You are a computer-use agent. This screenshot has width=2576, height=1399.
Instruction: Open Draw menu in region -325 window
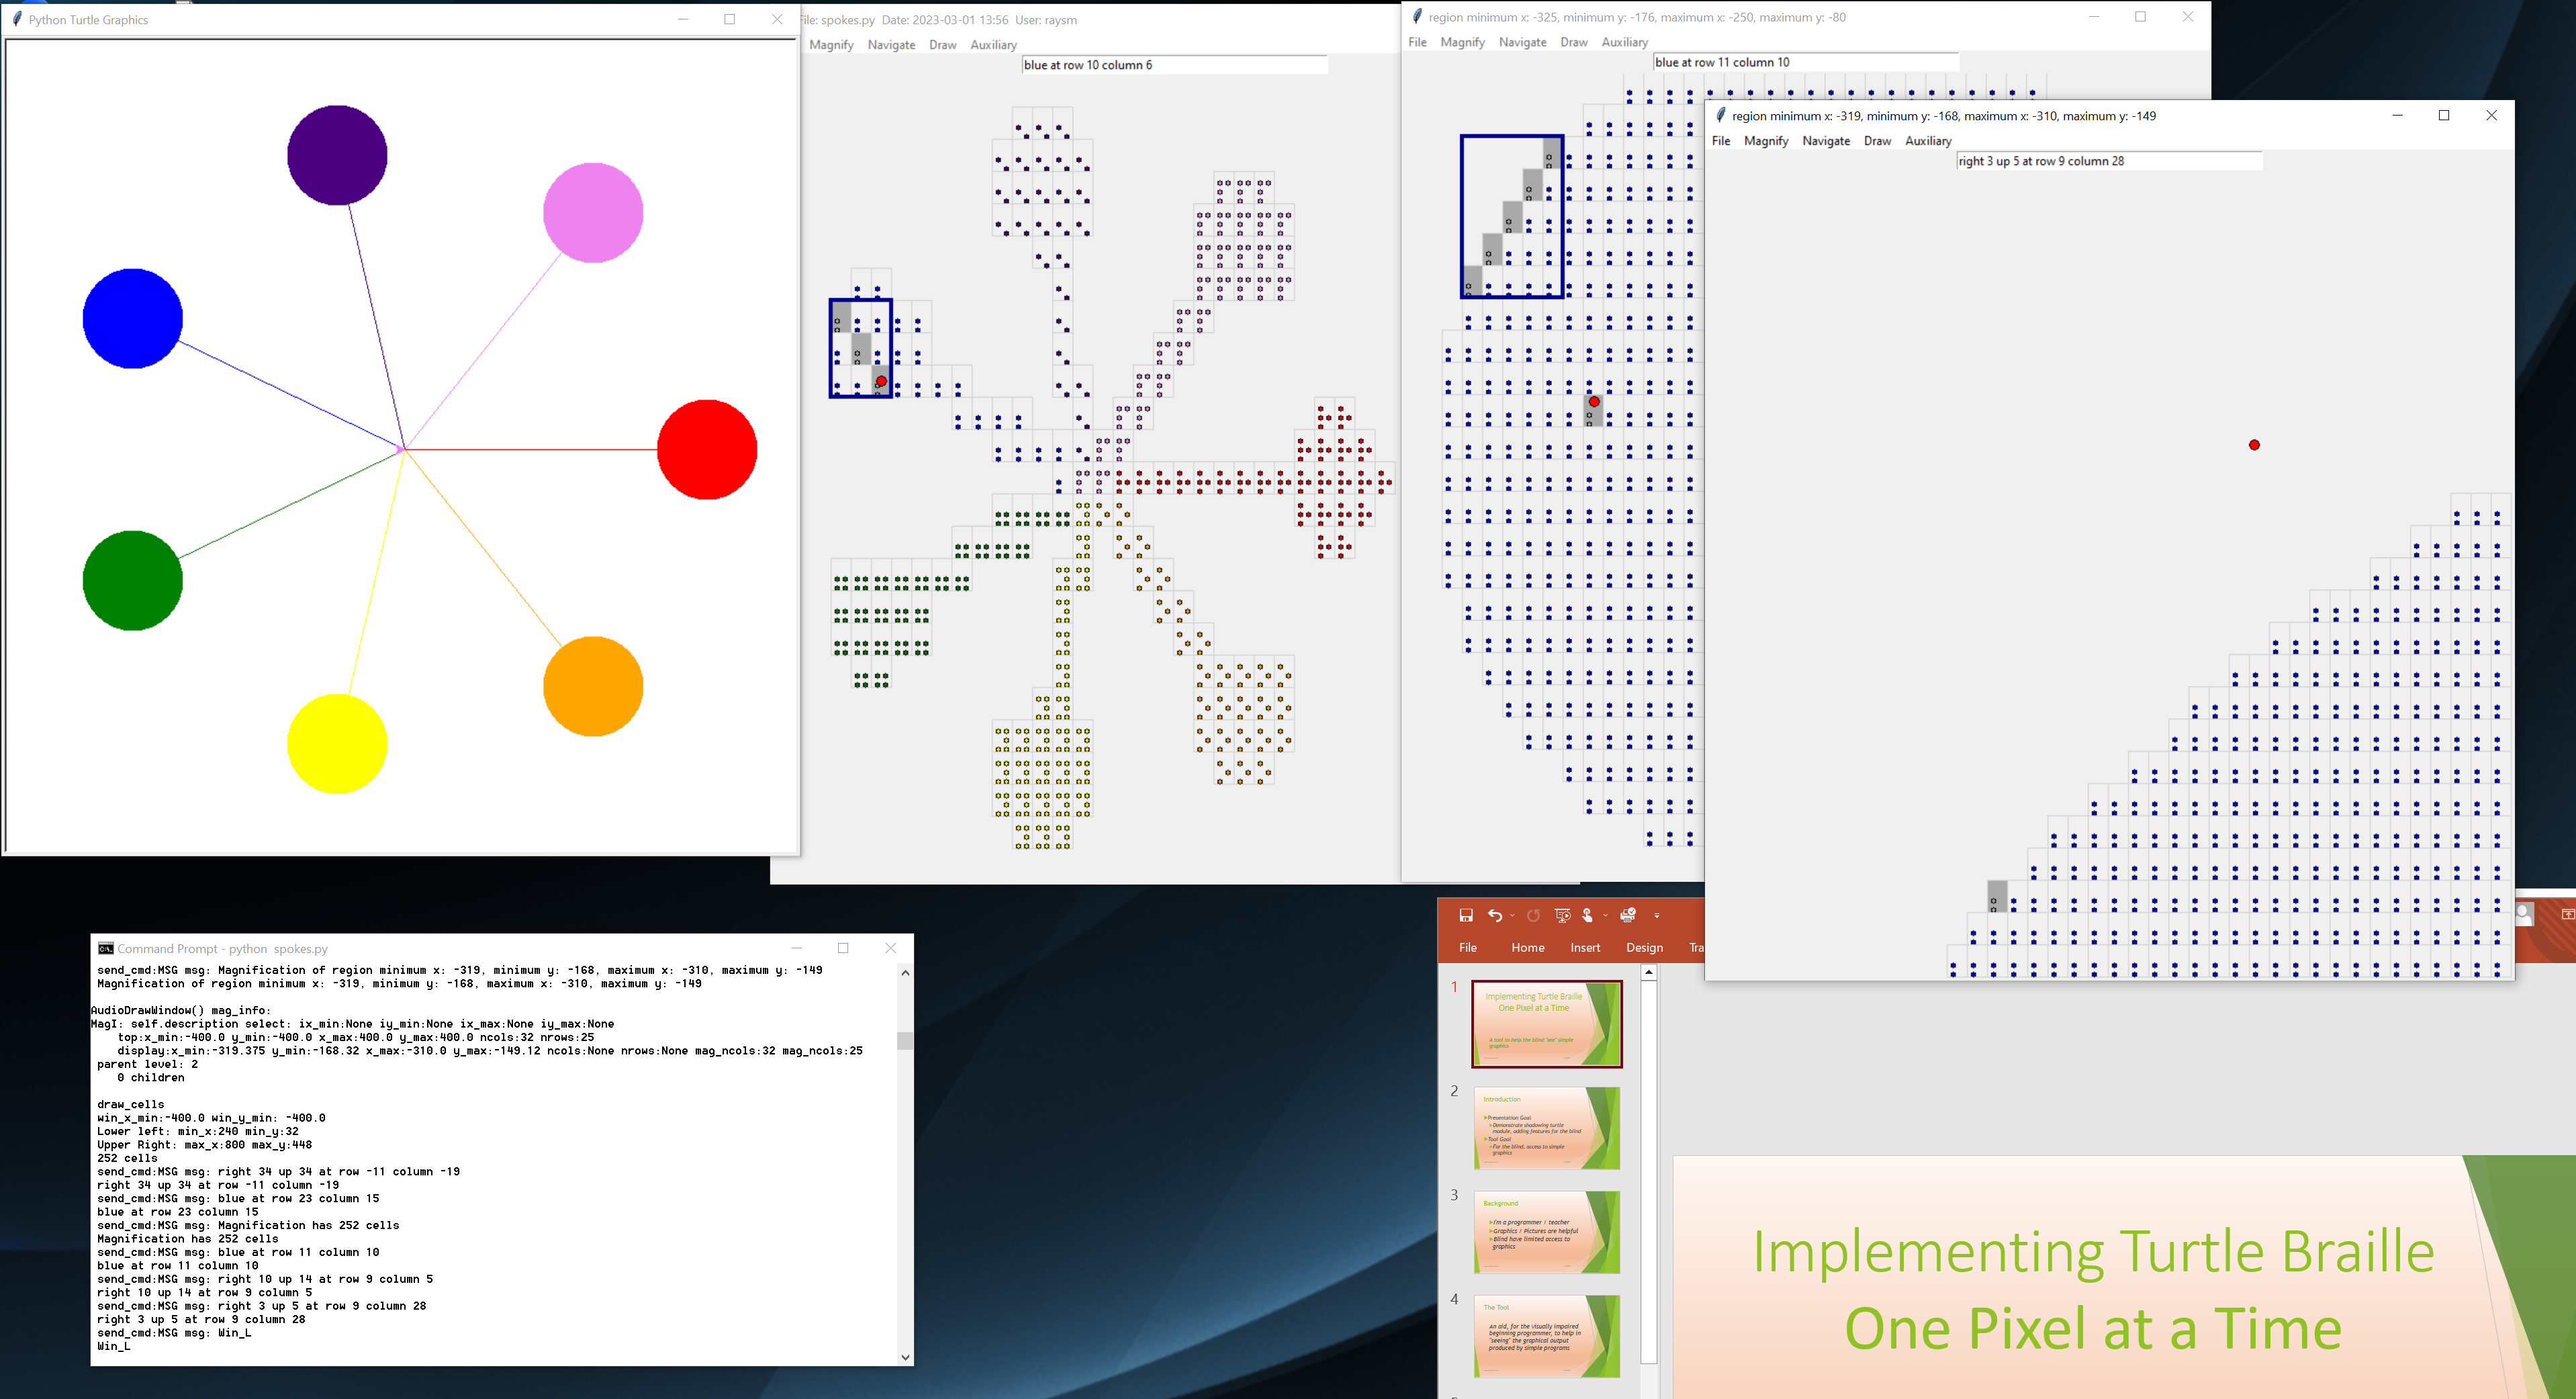point(1573,42)
